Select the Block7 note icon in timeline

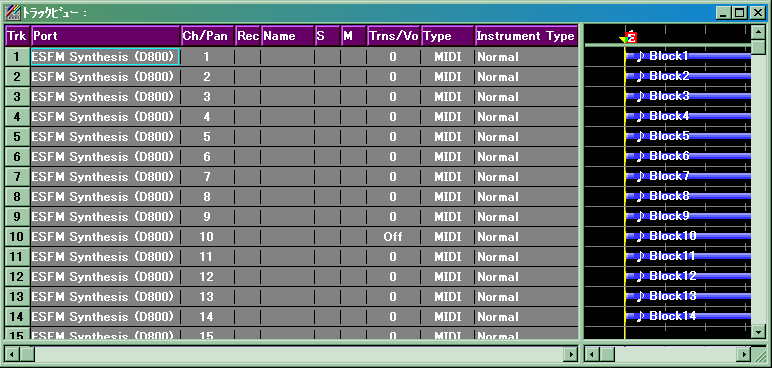[640, 176]
